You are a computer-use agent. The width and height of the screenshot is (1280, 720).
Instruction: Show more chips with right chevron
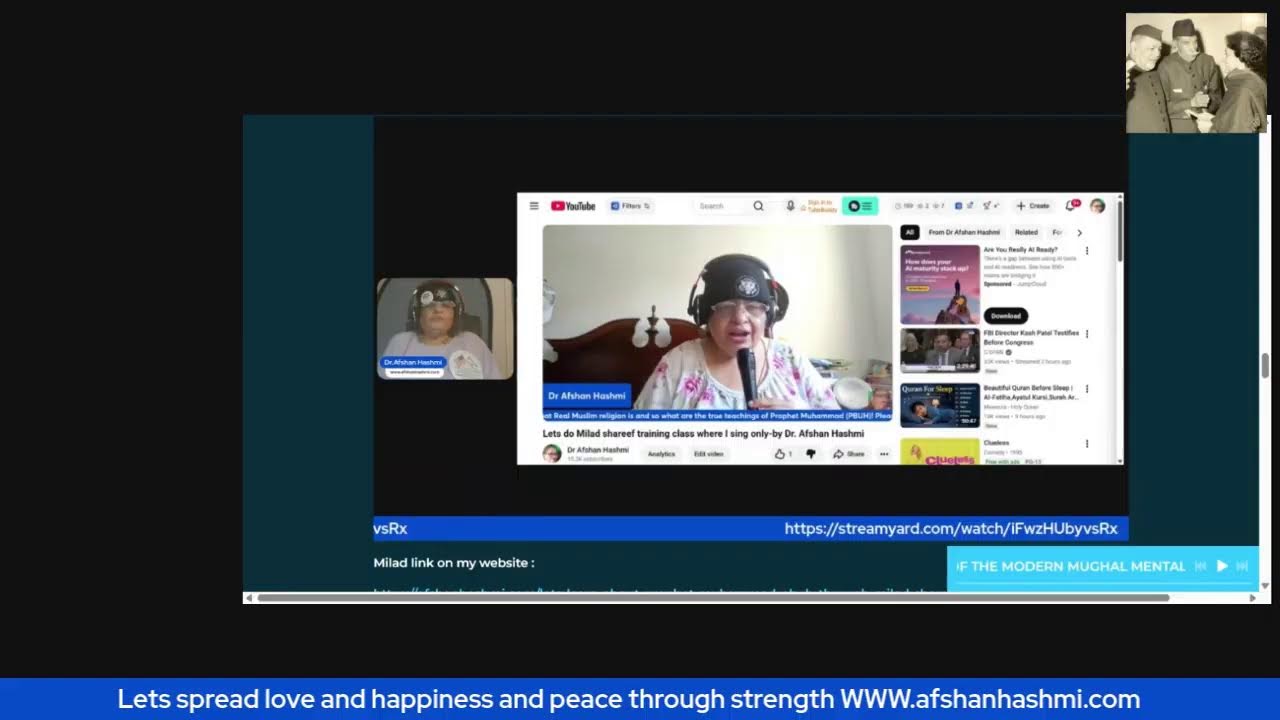click(1079, 232)
